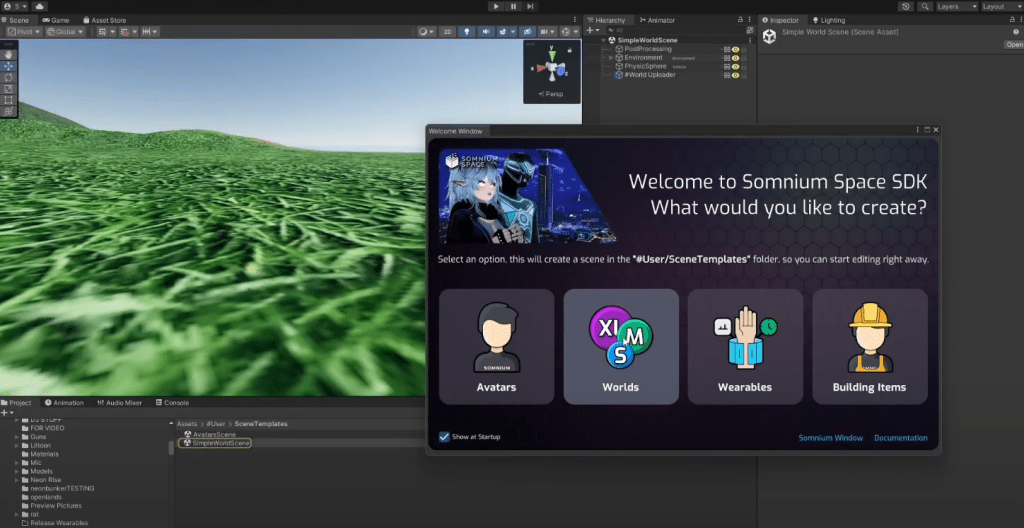The image size is (1024, 528).
Task: Uncheck Show at Startup checkbox
Action: tap(445, 437)
